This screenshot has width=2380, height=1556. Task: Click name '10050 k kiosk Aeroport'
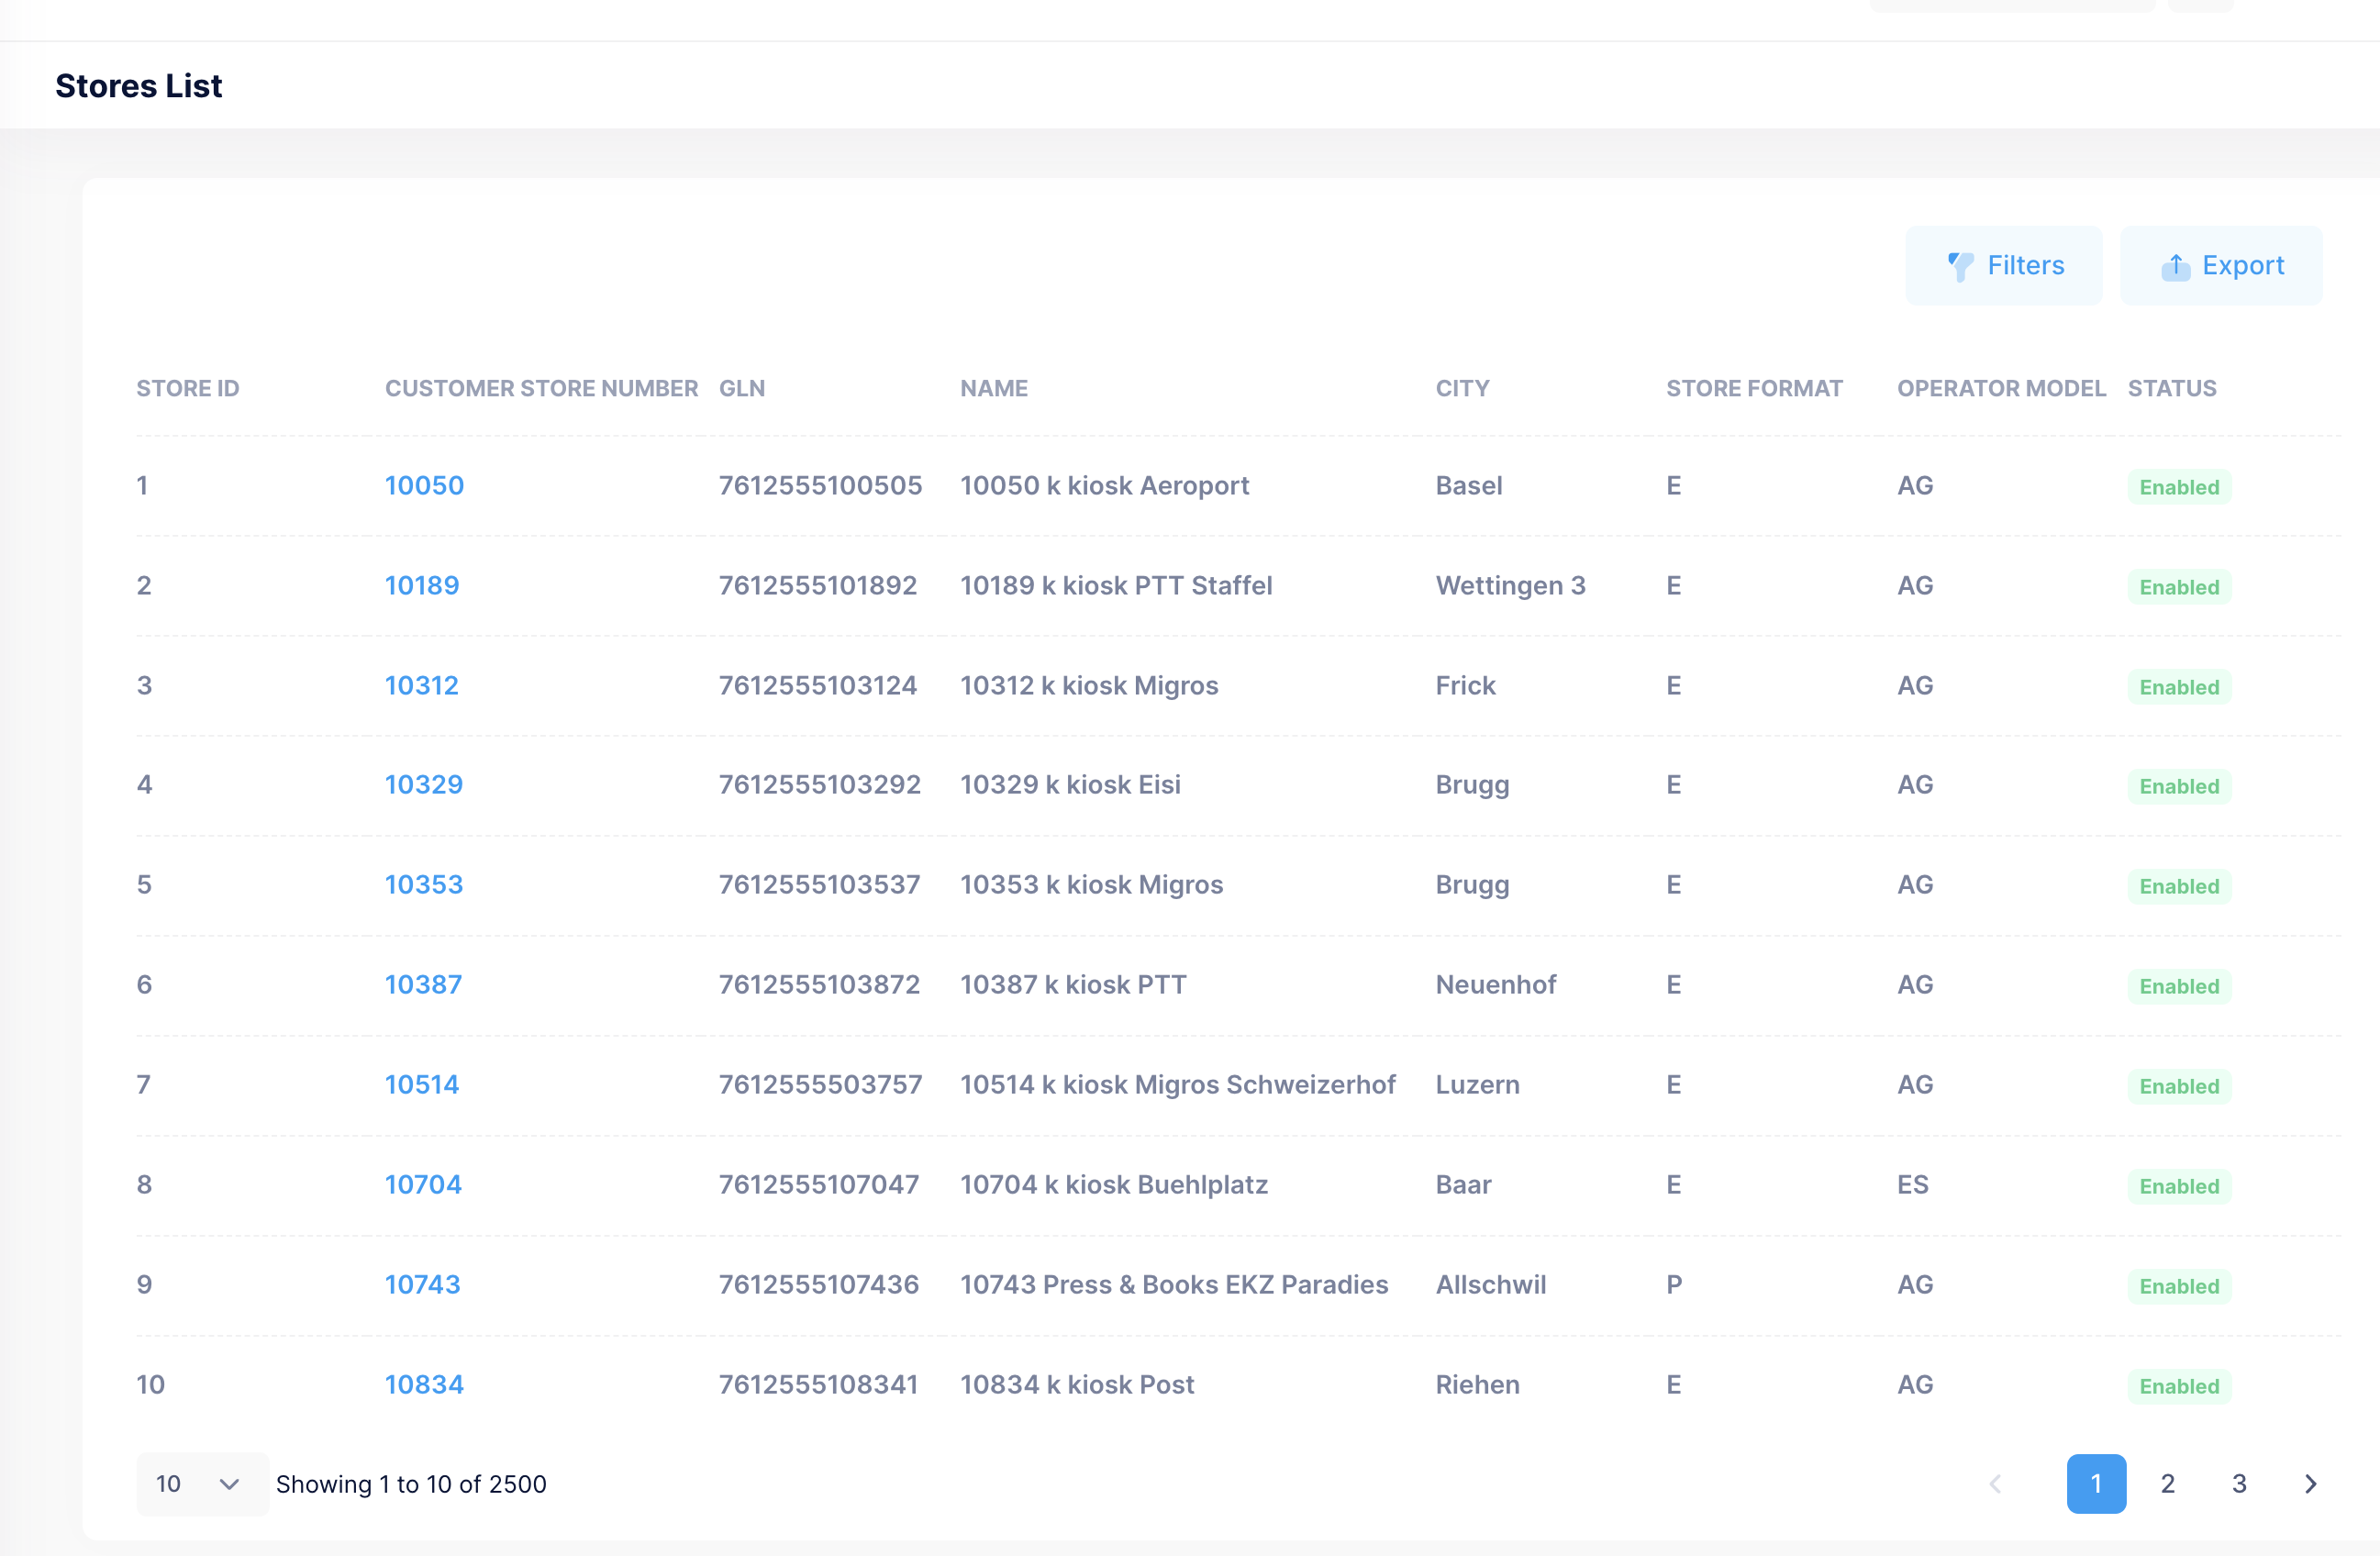(x=1104, y=486)
